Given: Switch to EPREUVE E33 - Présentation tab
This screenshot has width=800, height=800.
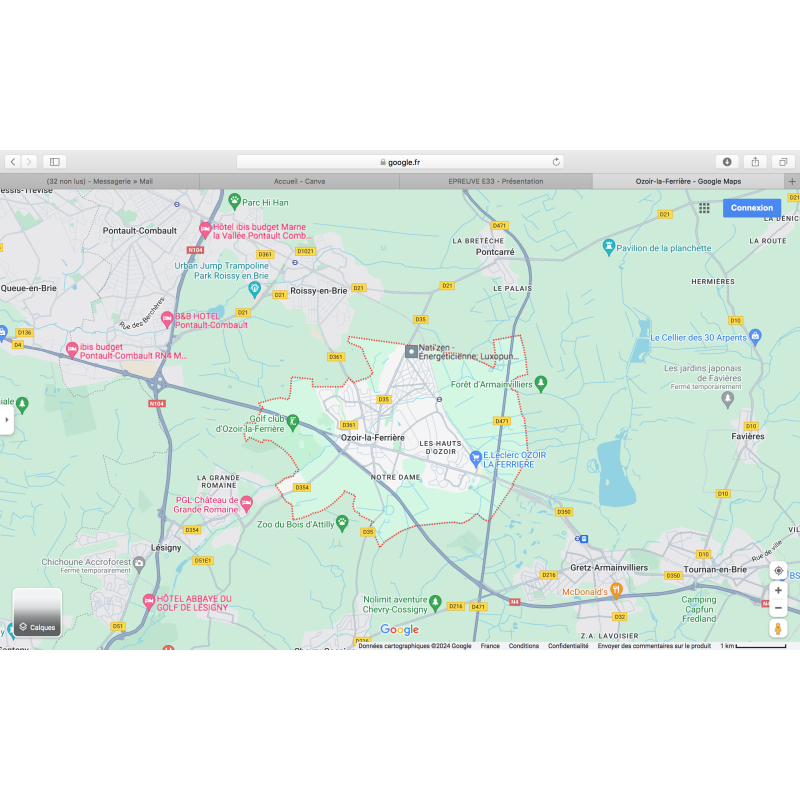Looking at the screenshot, I should (496, 181).
